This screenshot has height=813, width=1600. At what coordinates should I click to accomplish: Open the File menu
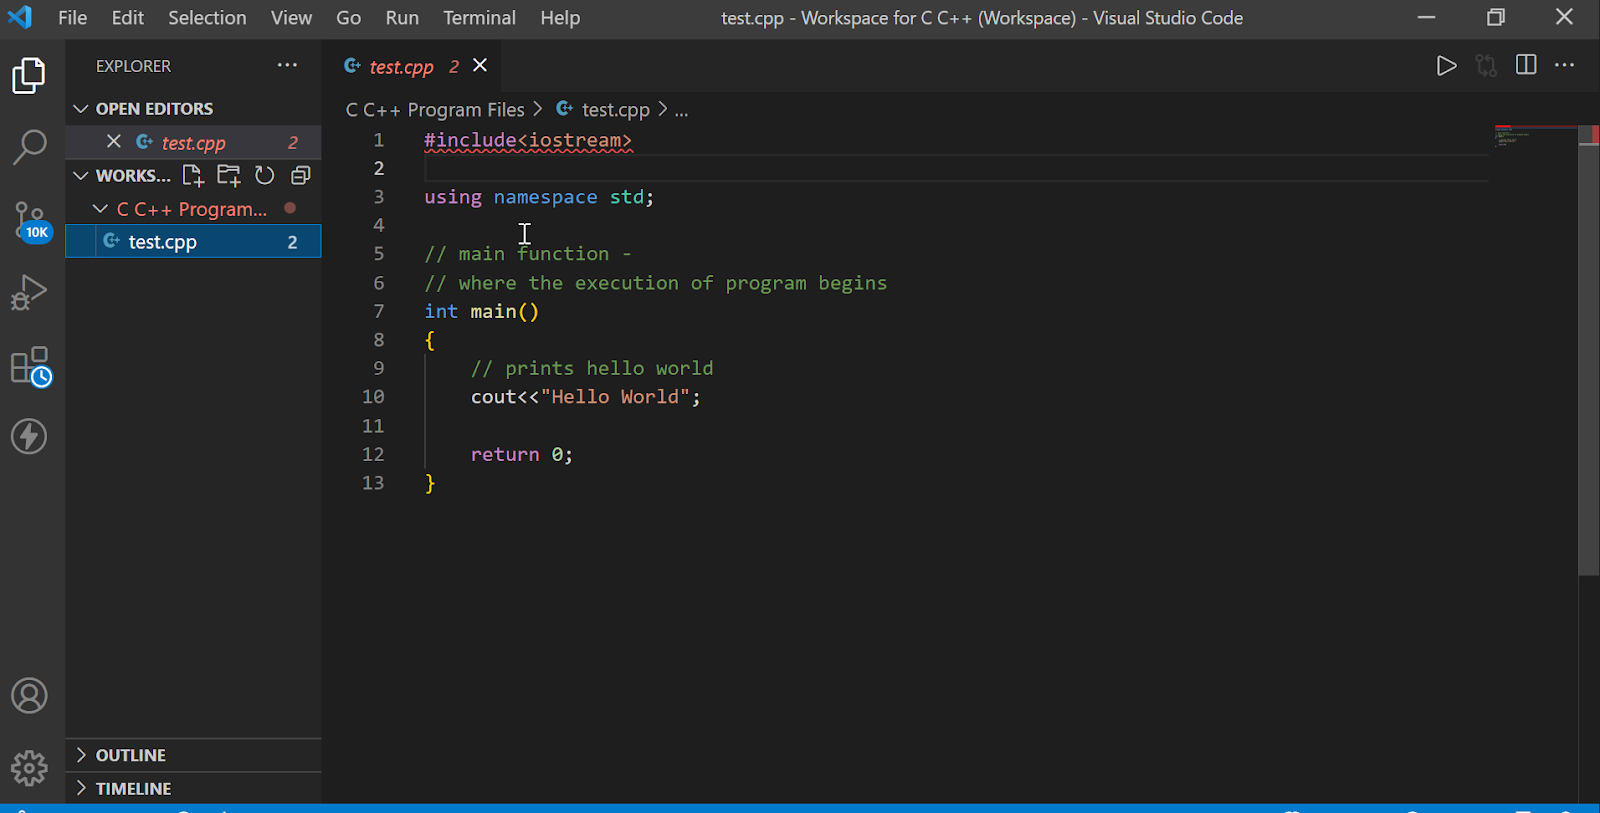pos(73,18)
